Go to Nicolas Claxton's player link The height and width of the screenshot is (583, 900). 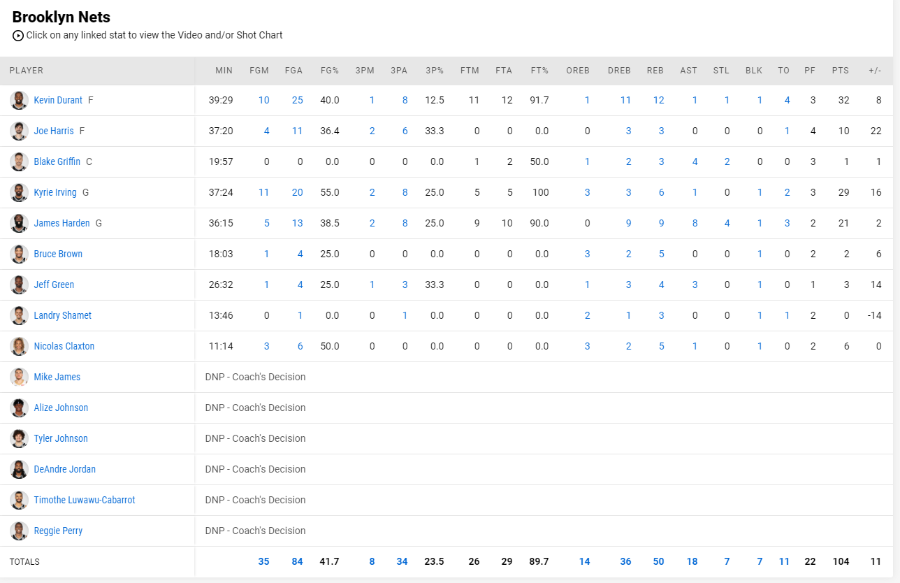tap(64, 347)
